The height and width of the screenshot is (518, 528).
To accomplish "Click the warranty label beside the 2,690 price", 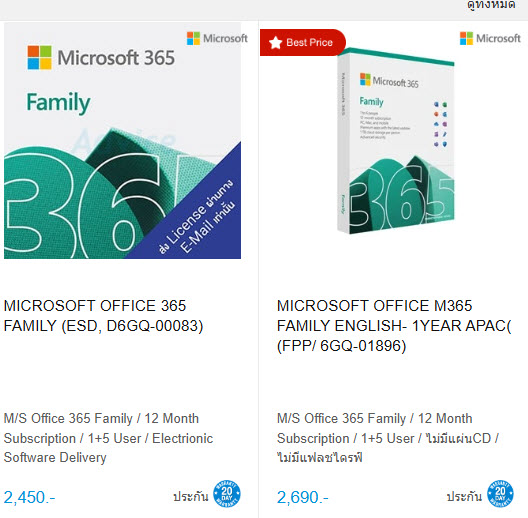I will [x=464, y=496].
